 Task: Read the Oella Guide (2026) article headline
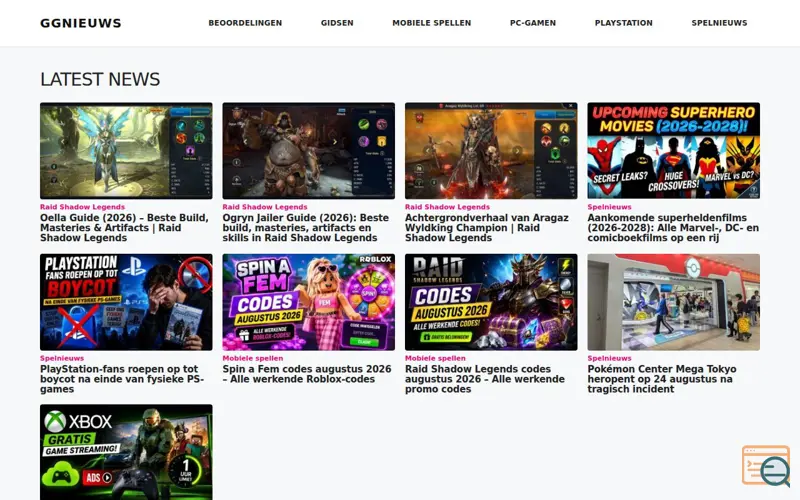coord(124,228)
